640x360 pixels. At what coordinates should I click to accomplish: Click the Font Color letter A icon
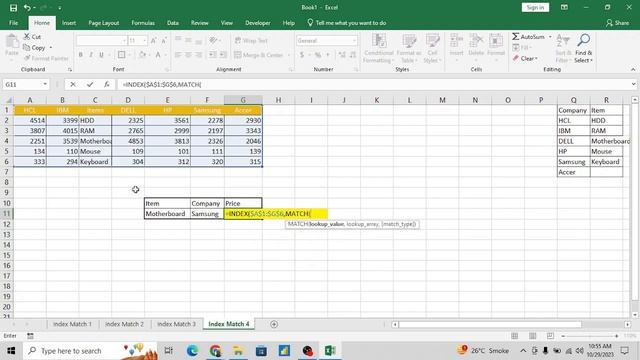click(158, 55)
